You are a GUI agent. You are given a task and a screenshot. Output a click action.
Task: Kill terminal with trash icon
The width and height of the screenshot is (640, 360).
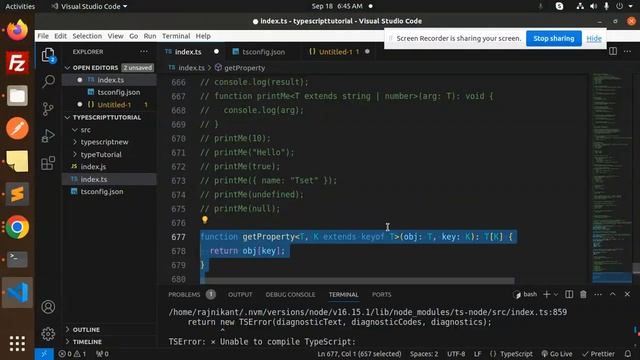click(x=583, y=294)
